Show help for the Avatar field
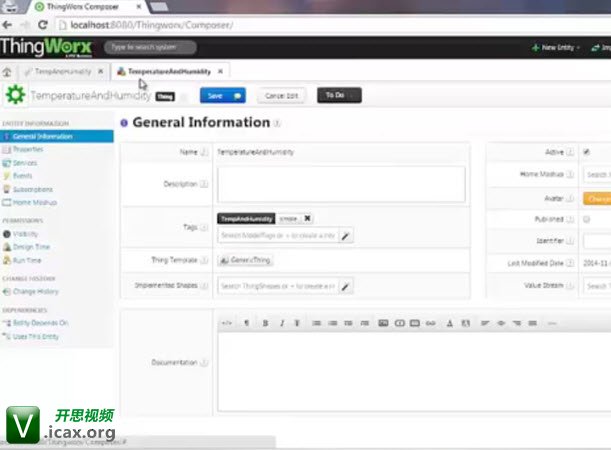This screenshot has width=611, height=450. (570, 199)
